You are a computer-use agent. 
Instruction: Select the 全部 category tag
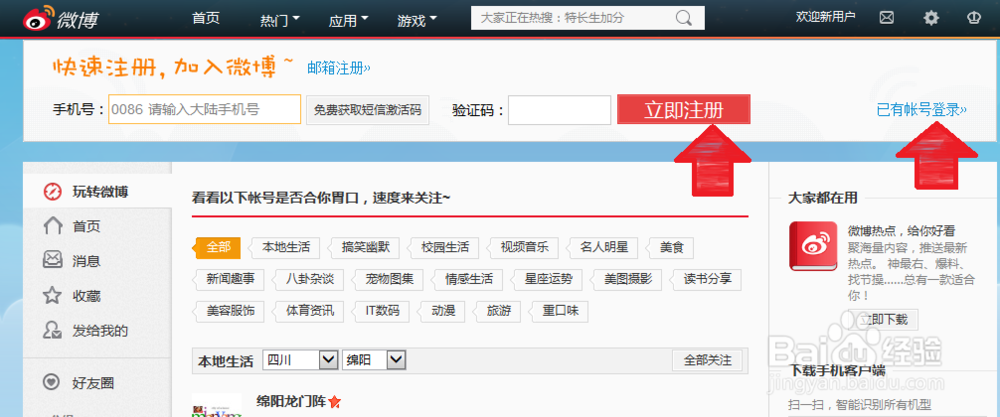click(x=218, y=247)
